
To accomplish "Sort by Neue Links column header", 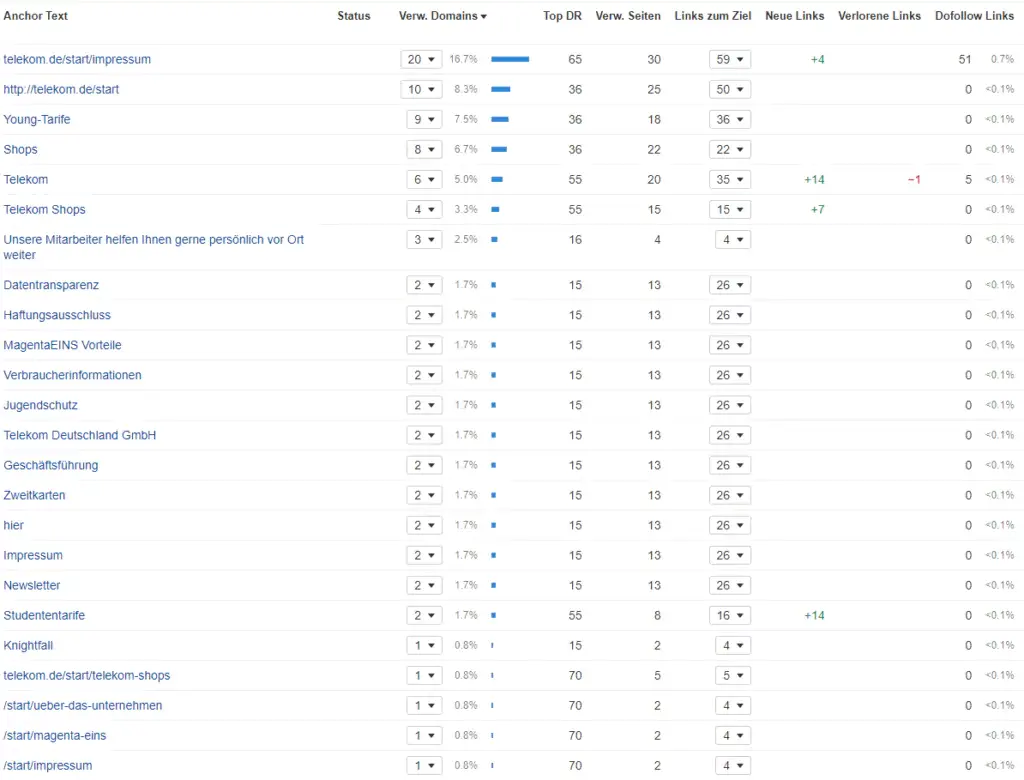I will click(794, 16).
